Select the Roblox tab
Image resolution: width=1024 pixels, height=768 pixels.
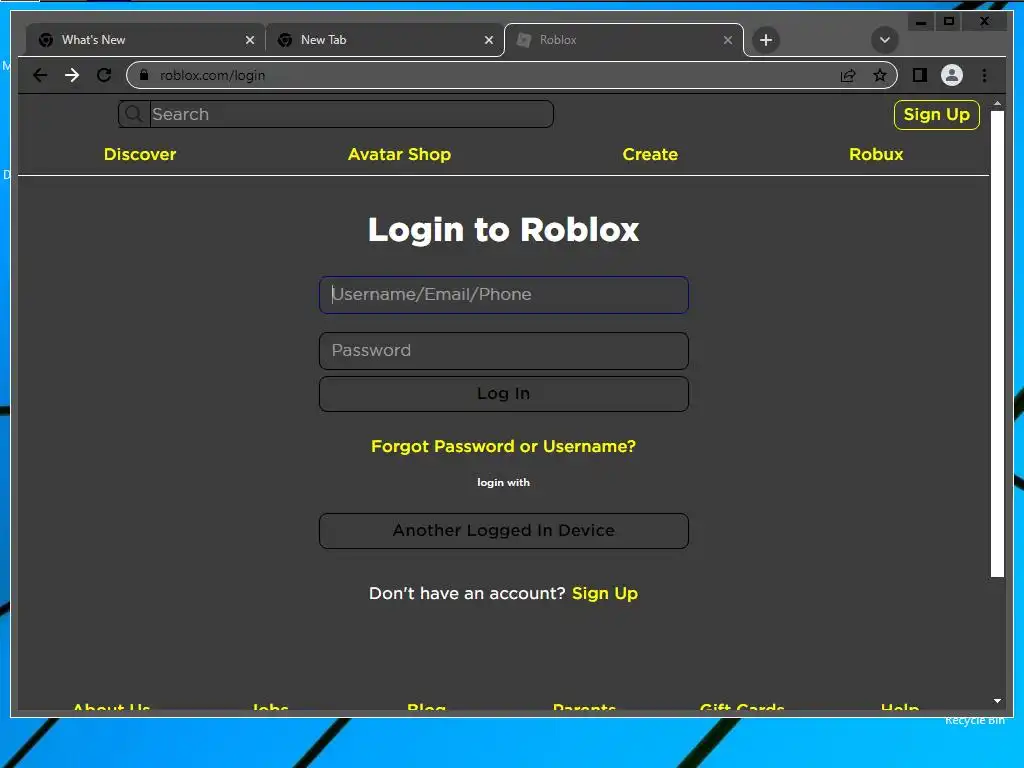pyautogui.click(x=624, y=40)
